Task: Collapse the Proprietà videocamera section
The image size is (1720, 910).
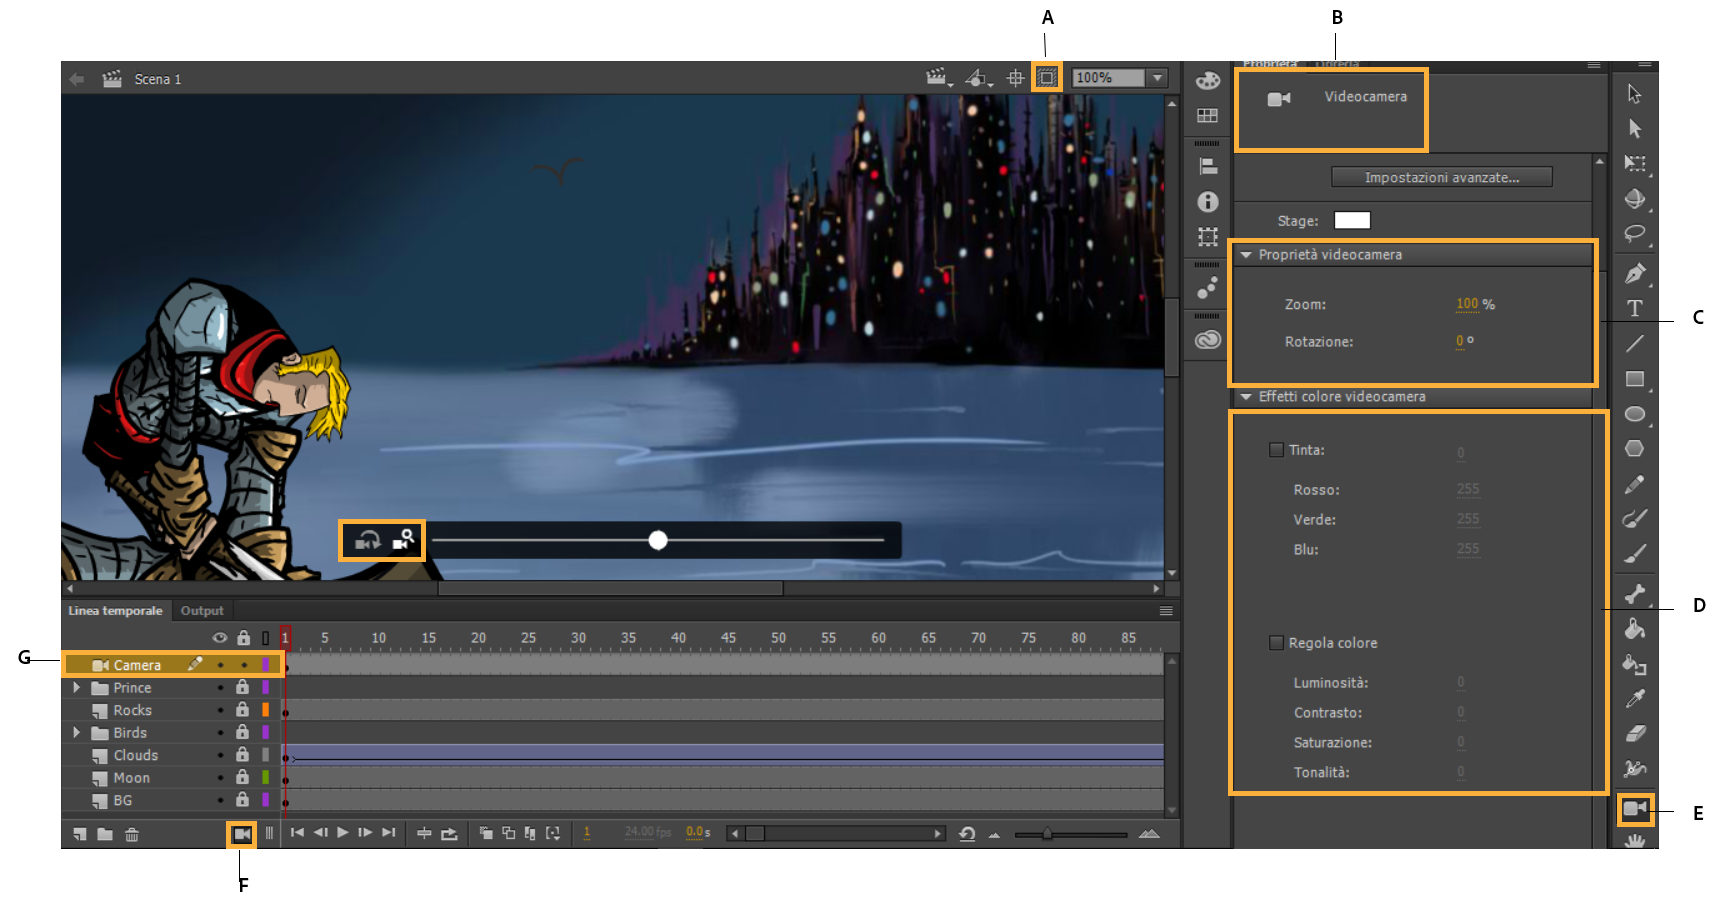Action: point(1246,254)
